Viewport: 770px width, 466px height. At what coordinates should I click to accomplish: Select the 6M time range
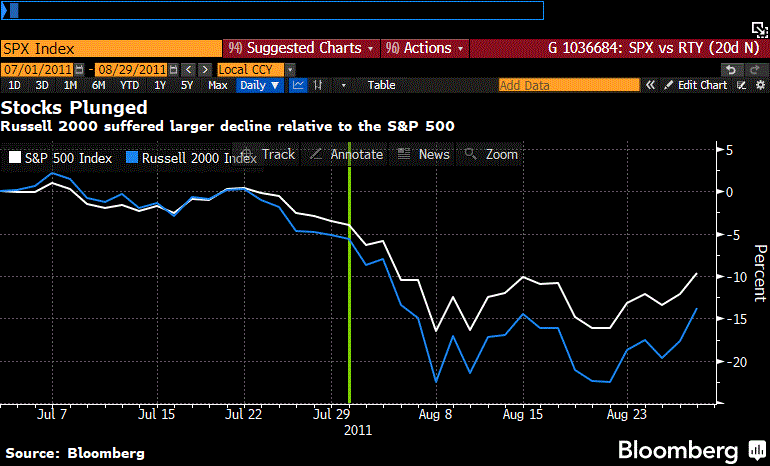(x=99, y=85)
